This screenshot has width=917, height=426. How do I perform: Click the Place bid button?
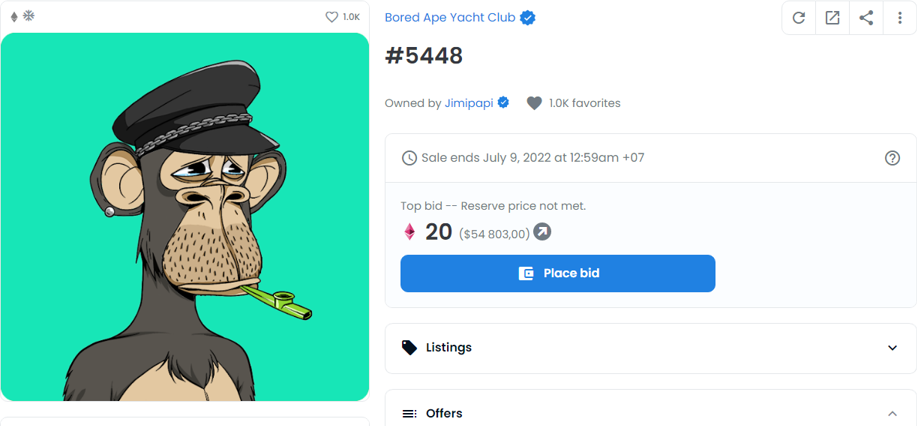coord(557,273)
